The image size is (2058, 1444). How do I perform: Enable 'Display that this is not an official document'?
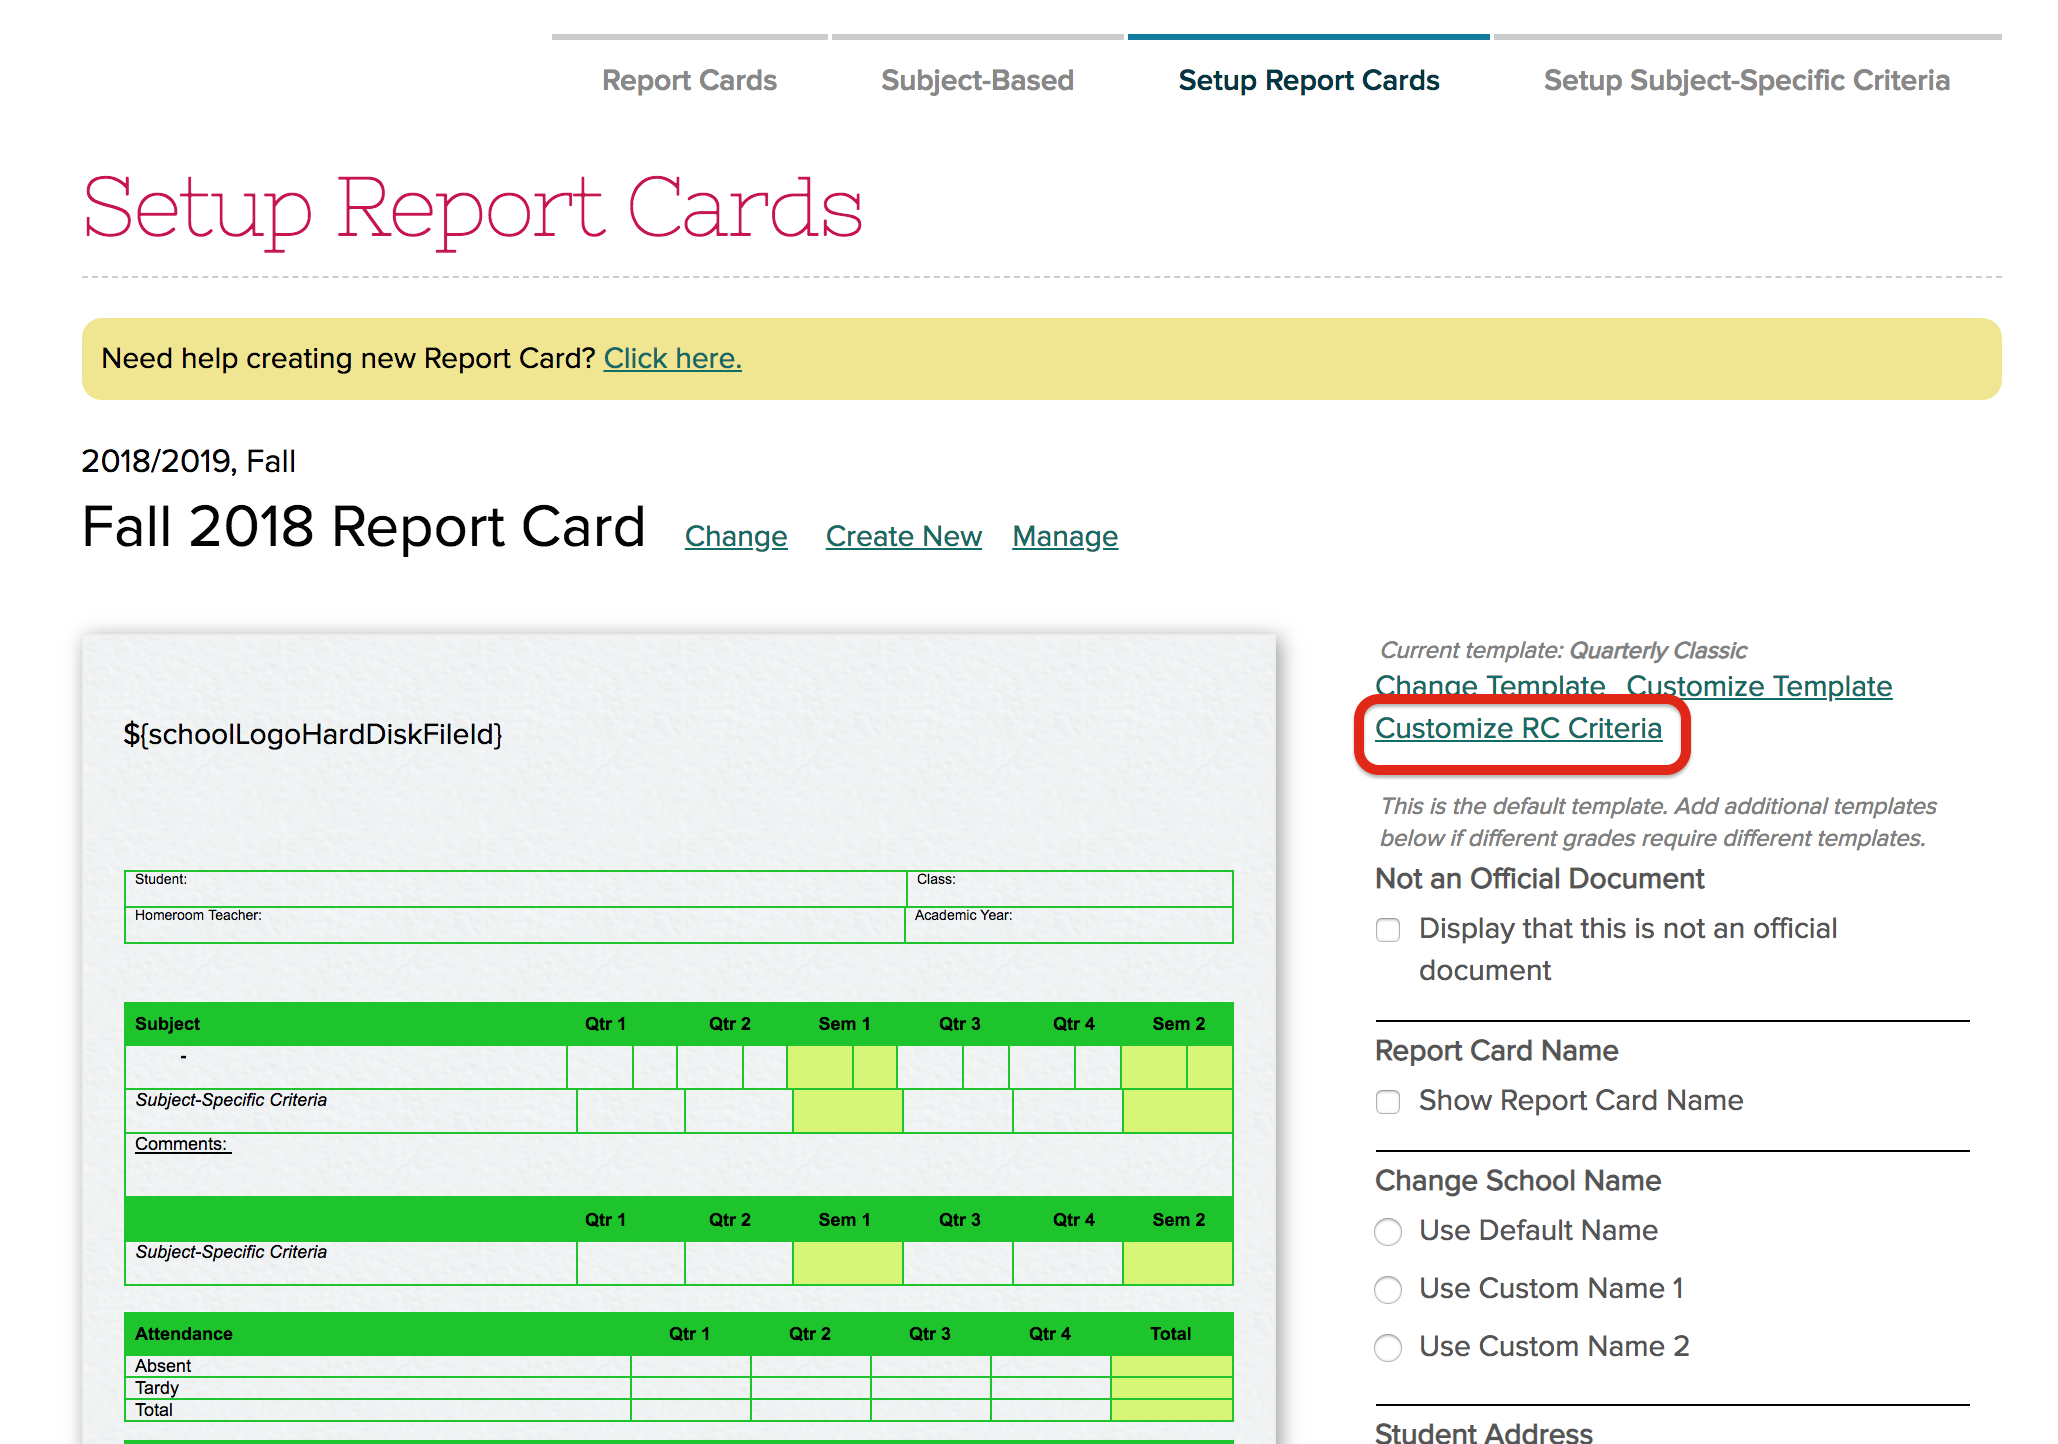click(x=1388, y=930)
